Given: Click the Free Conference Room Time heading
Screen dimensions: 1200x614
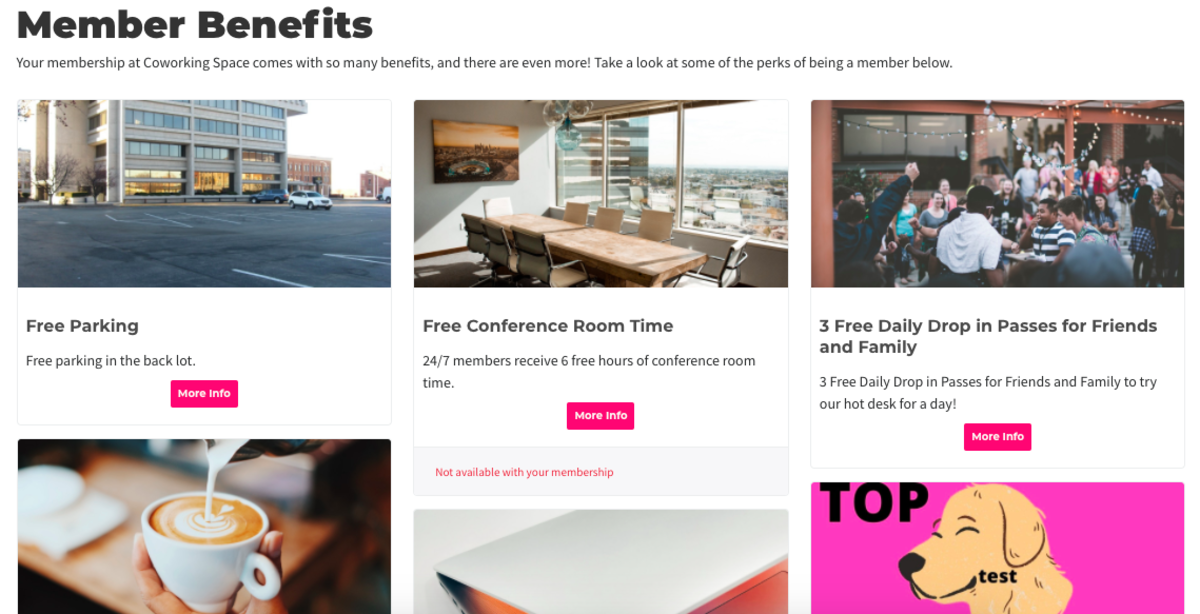Looking at the screenshot, I should [x=548, y=326].
